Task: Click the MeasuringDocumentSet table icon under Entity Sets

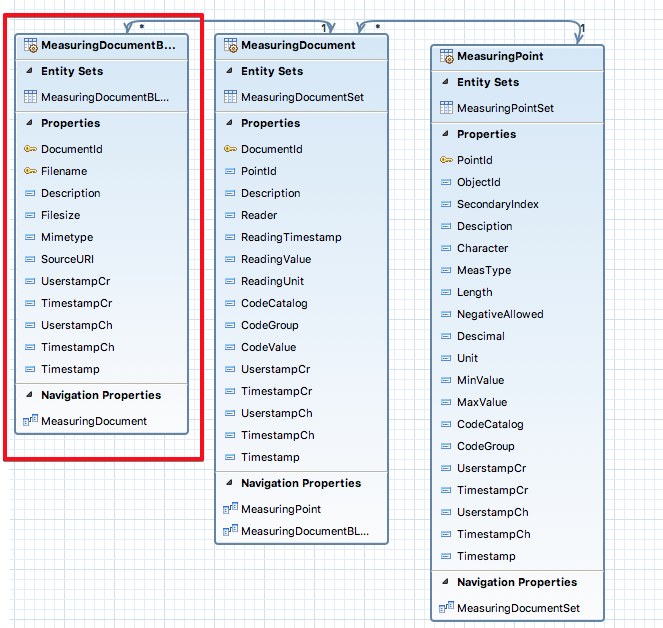Action: [230, 97]
